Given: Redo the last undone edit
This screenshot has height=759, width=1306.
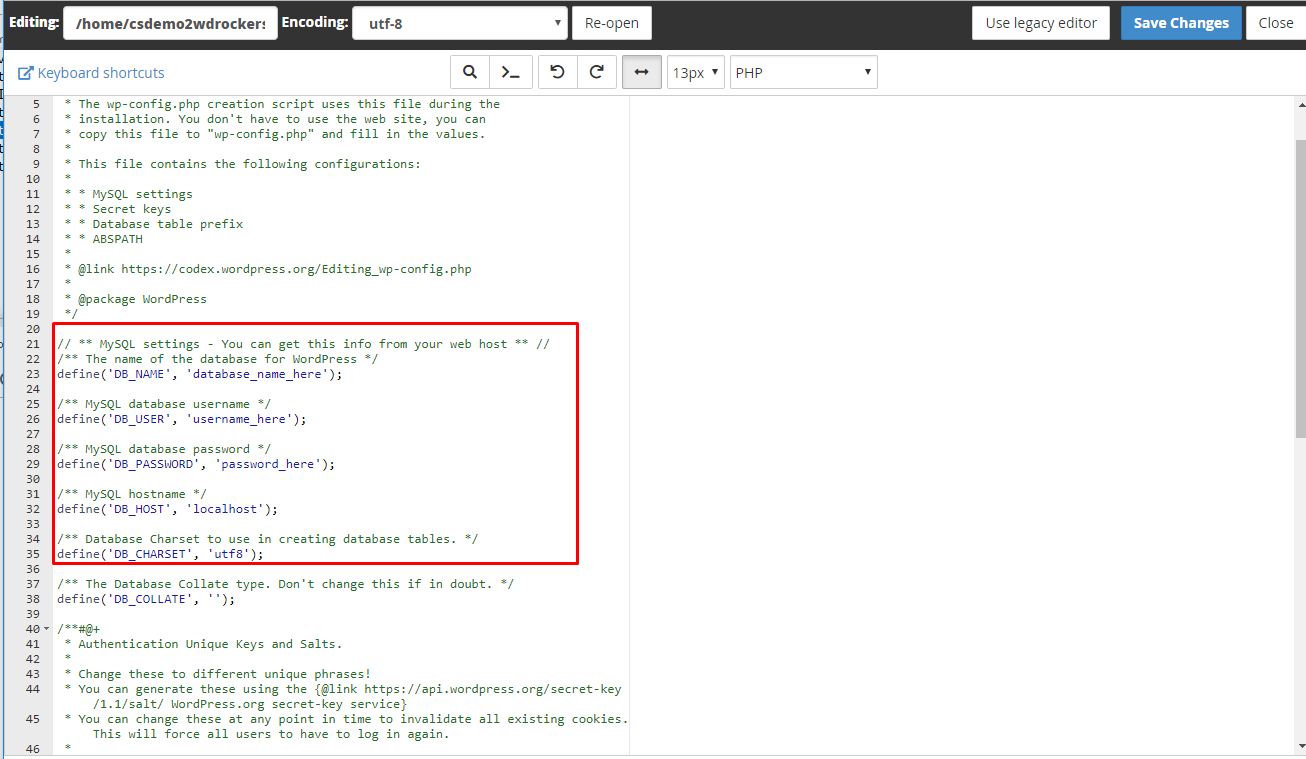Looking at the screenshot, I should [x=597, y=72].
